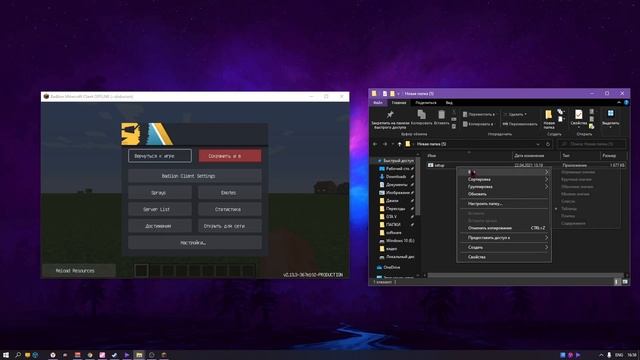The width and height of the screenshot is (640, 360).
Task: Choose Настроить папку in context menu
Action: pyautogui.click(x=504, y=204)
